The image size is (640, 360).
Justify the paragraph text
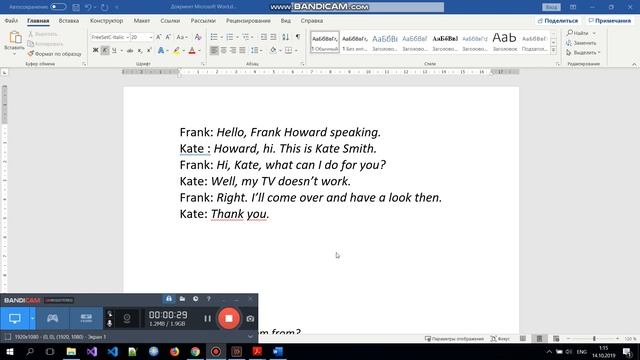[x=242, y=50]
